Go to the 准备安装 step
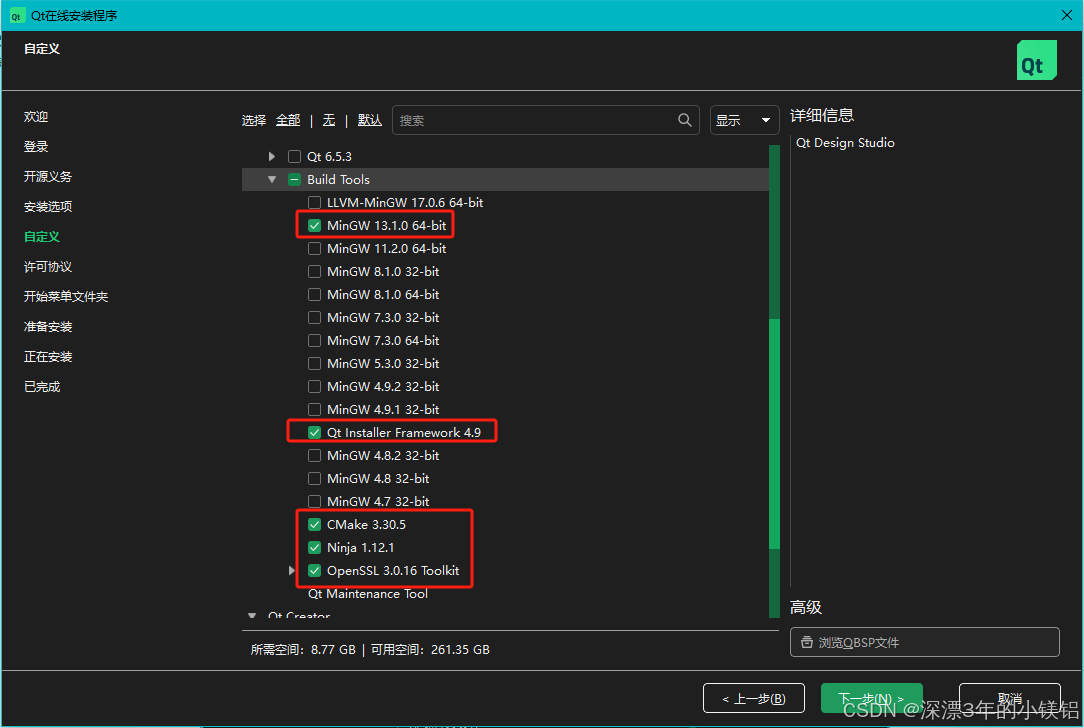The width and height of the screenshot is (1084, 728). click(x=48, y=326)
